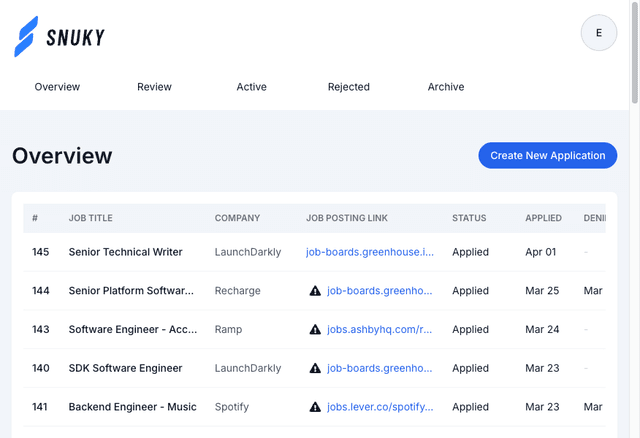Screen dimensions: 640x438
Task: Select Senior Technical Writer row title
Action: point(125,252)
